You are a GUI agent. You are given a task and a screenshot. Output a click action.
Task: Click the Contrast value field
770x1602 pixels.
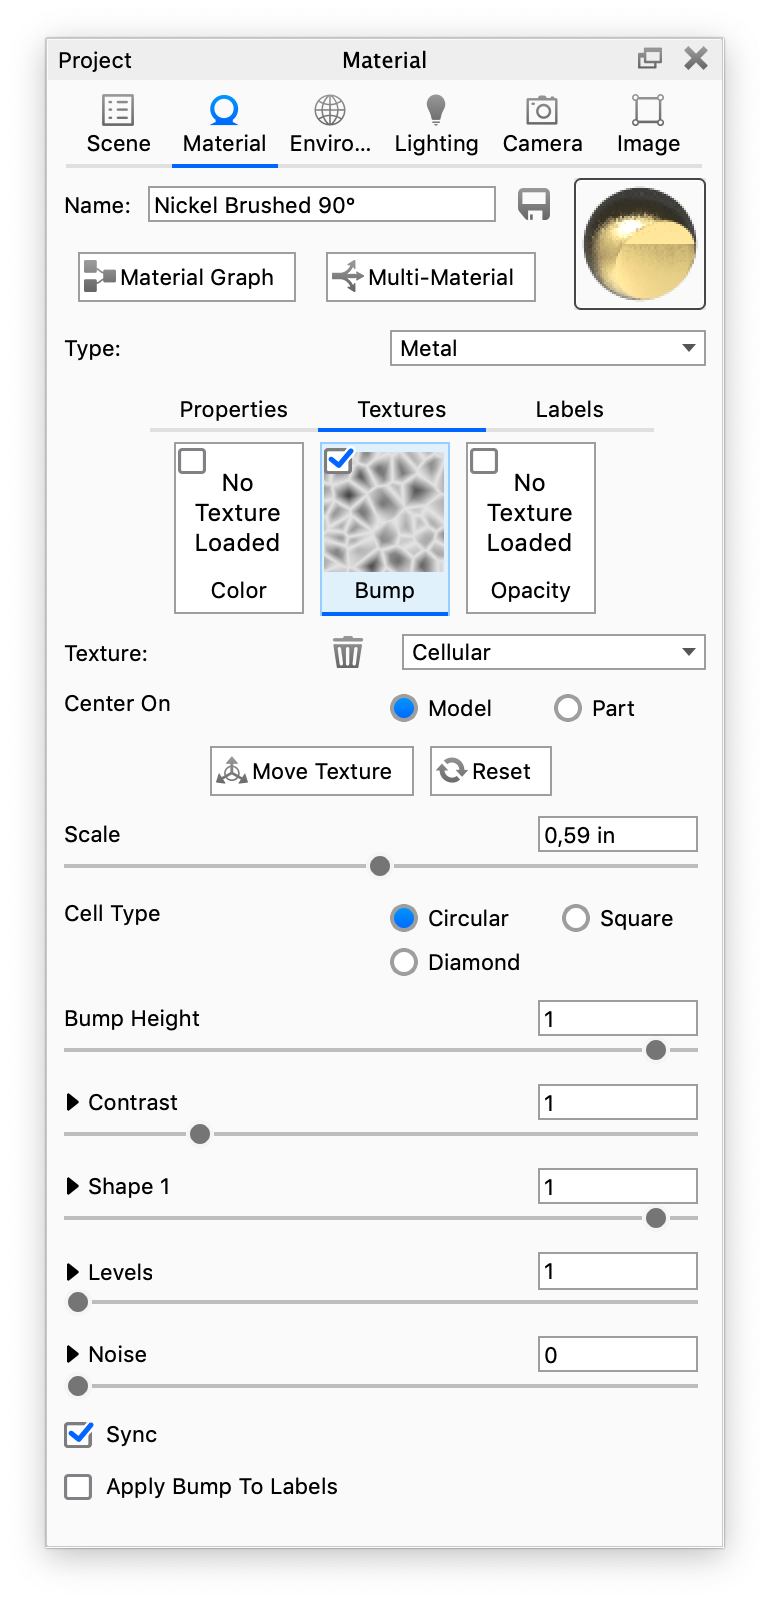[x=618, y=1102]
